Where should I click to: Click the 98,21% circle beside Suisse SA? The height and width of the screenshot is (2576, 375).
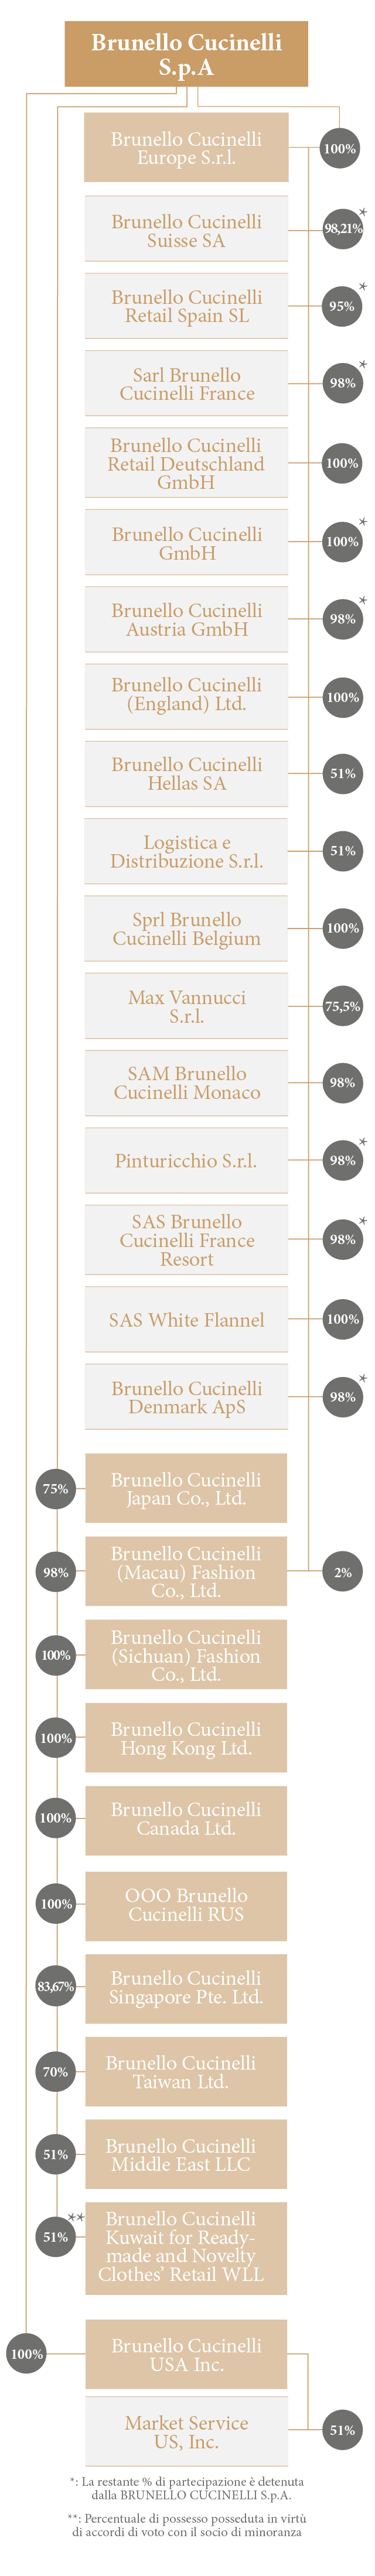click(342, 228)
